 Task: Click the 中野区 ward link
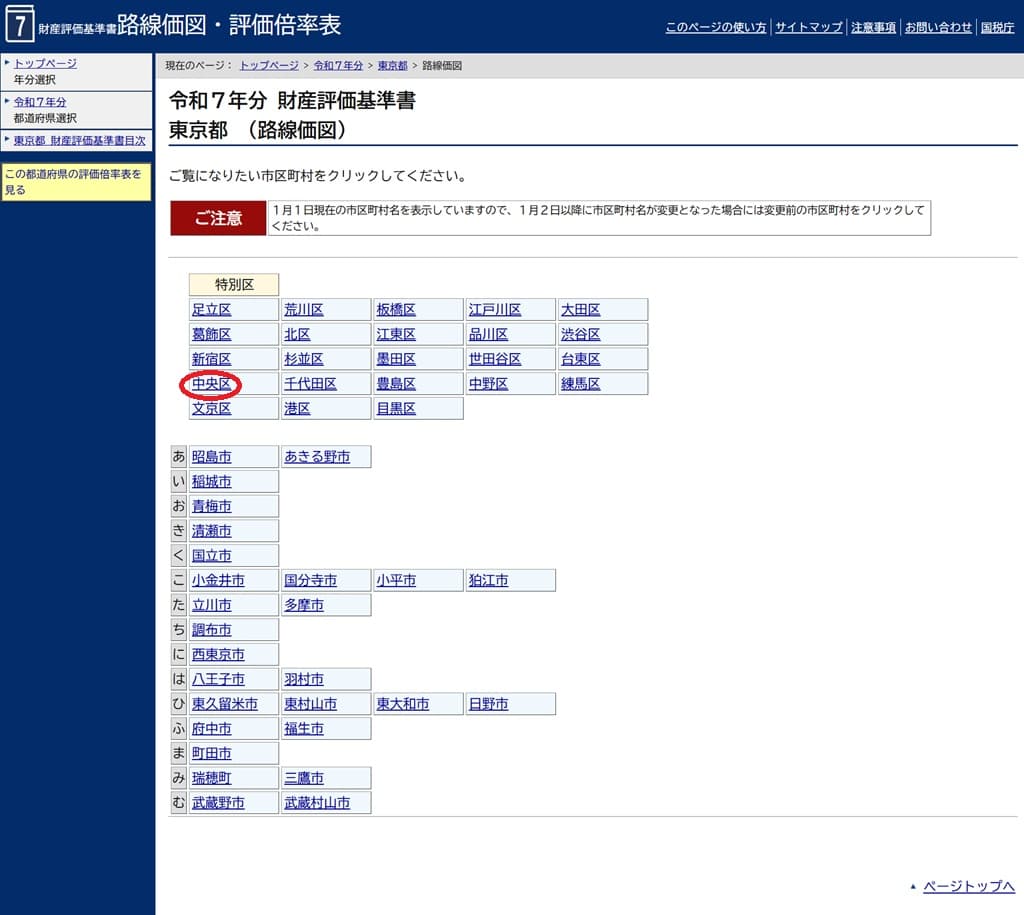tap(488, 384)
